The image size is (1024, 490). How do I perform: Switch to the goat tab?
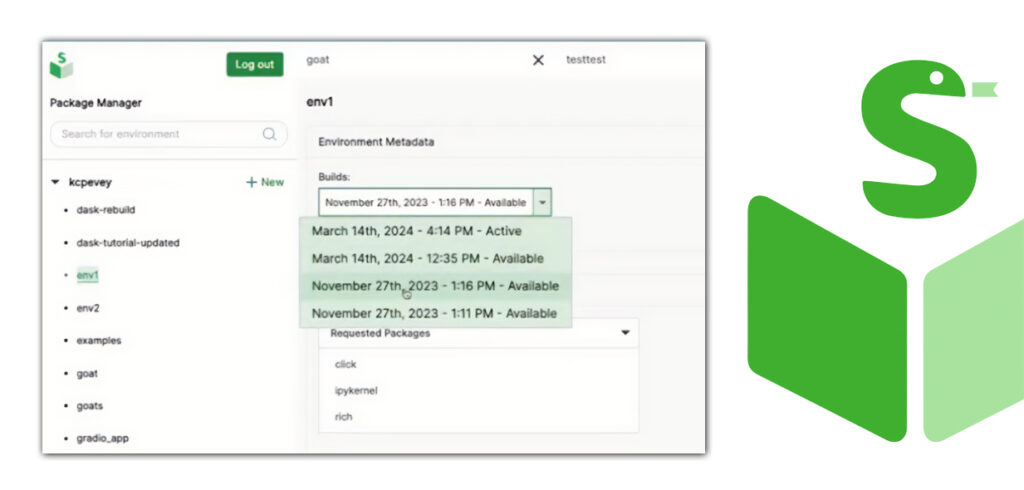tap(318, 59)
